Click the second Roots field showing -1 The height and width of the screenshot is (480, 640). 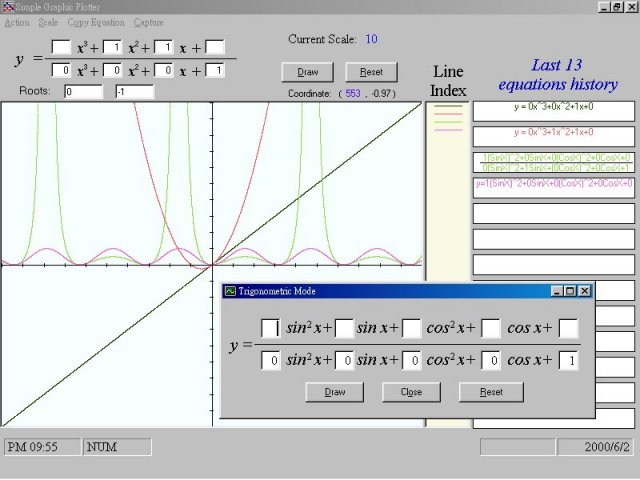click(134, 92)
